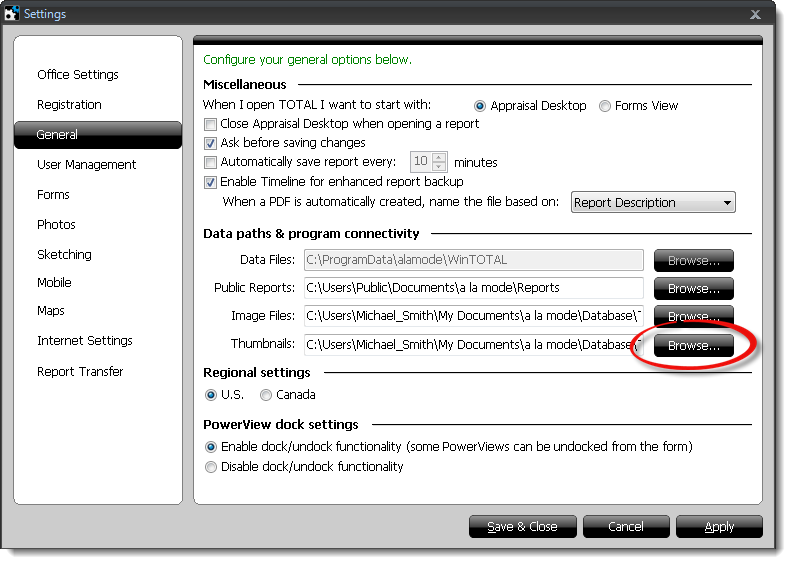Click the PowerView dock settings heading
The height and width of the screenshot is (564, 791).
(281, 425)
